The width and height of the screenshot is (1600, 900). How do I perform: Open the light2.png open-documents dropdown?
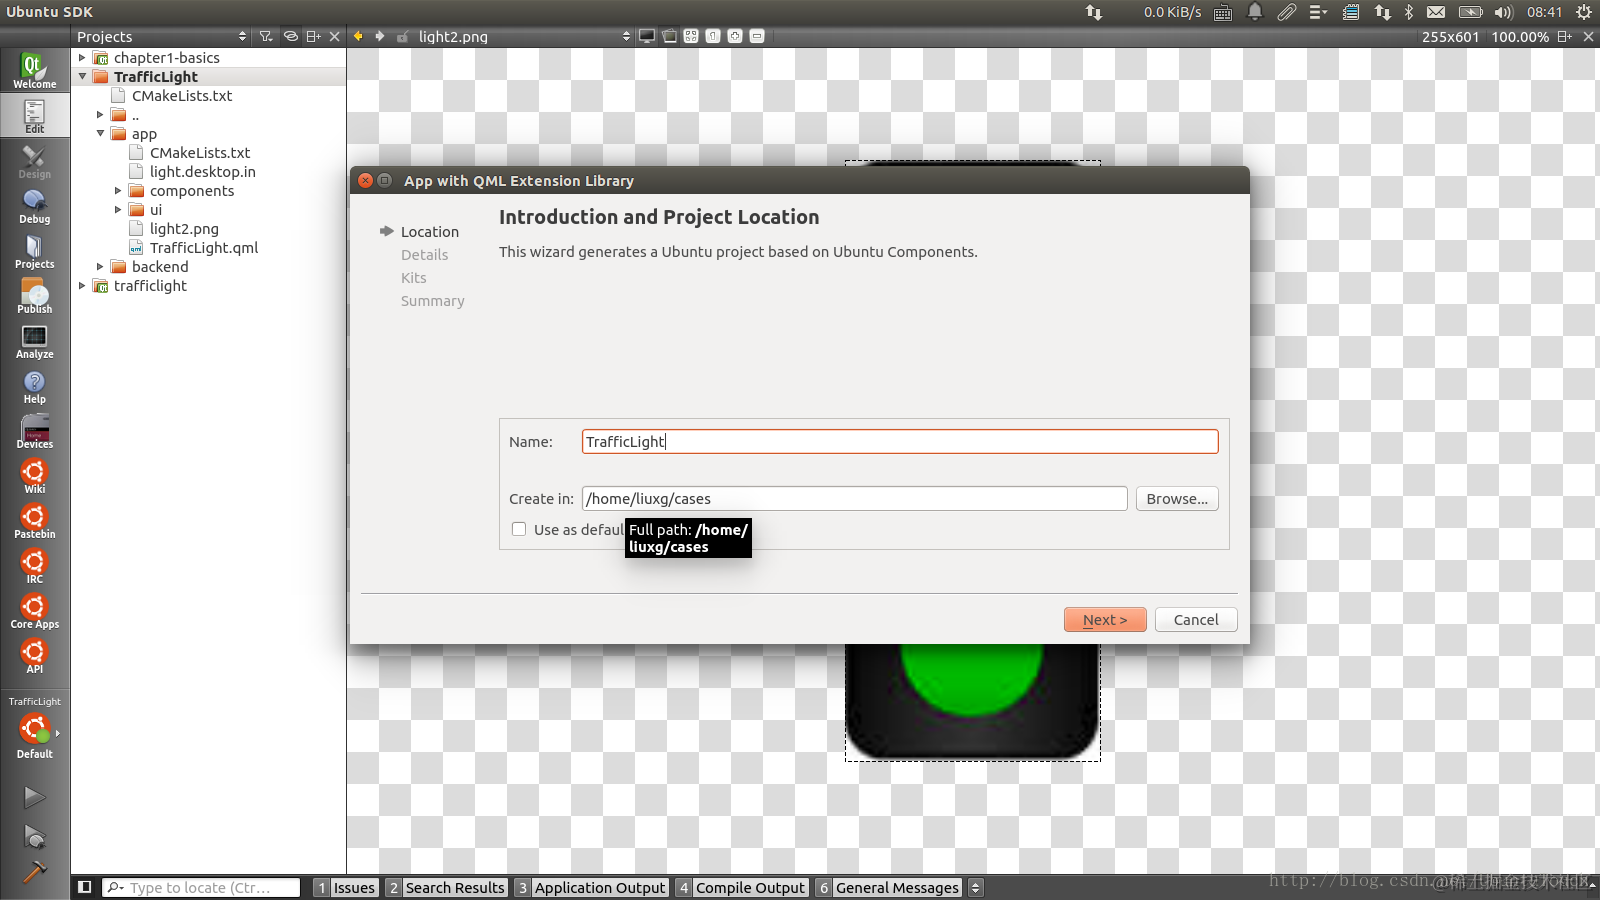(525, 36)
